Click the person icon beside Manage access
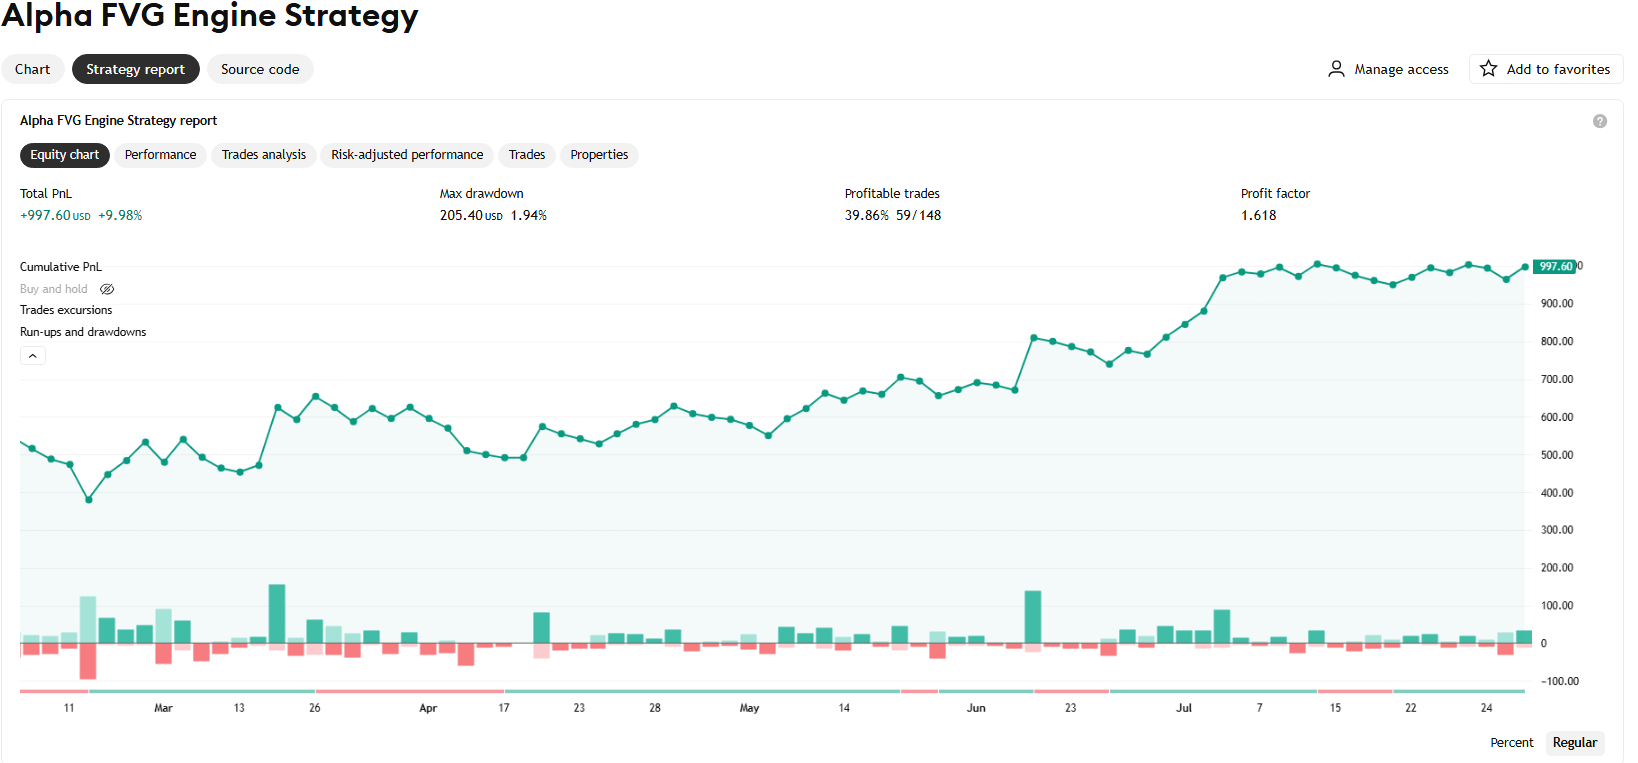This screenshot has height=763, width=1638. (1336, 69)
